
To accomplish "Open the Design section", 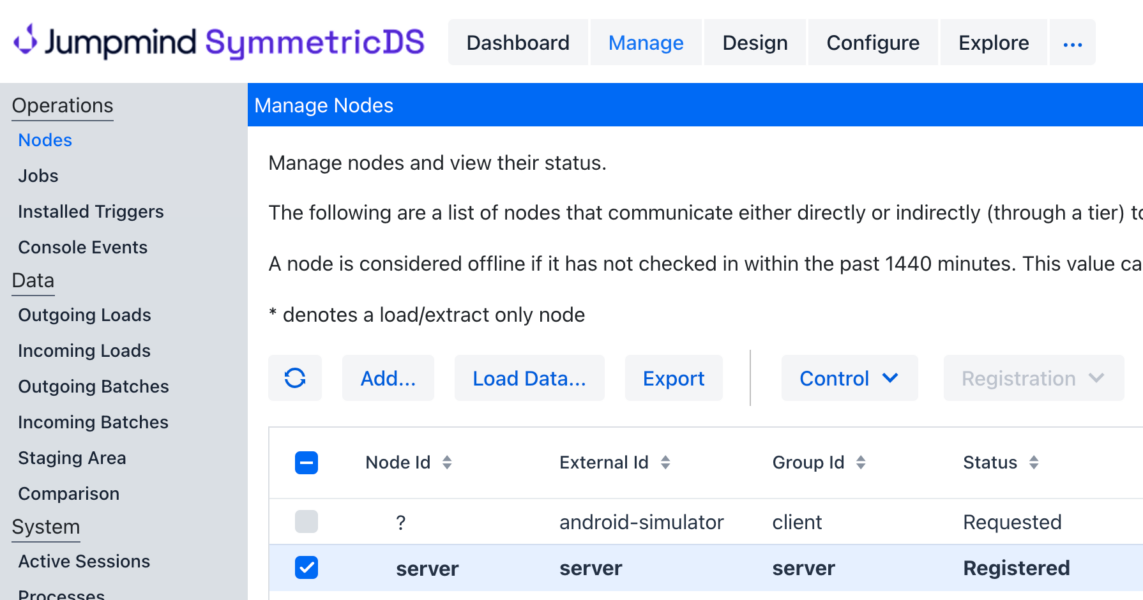I will tap(754, 42).
